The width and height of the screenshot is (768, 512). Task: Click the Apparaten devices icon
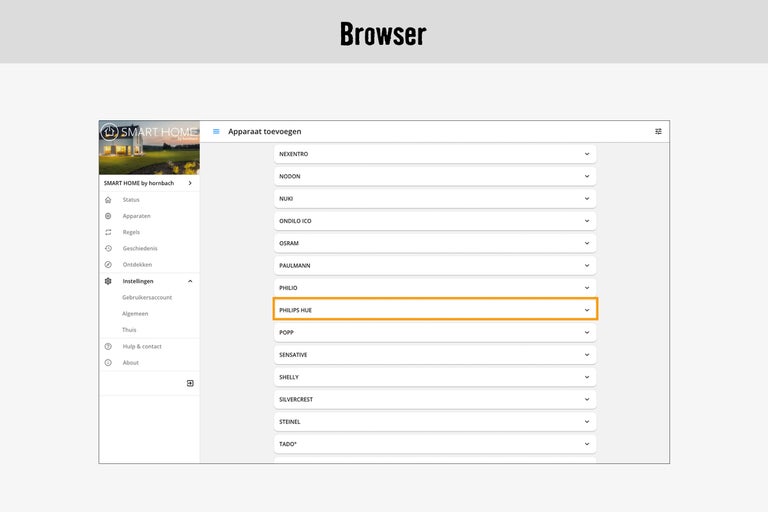pos(108,216)
